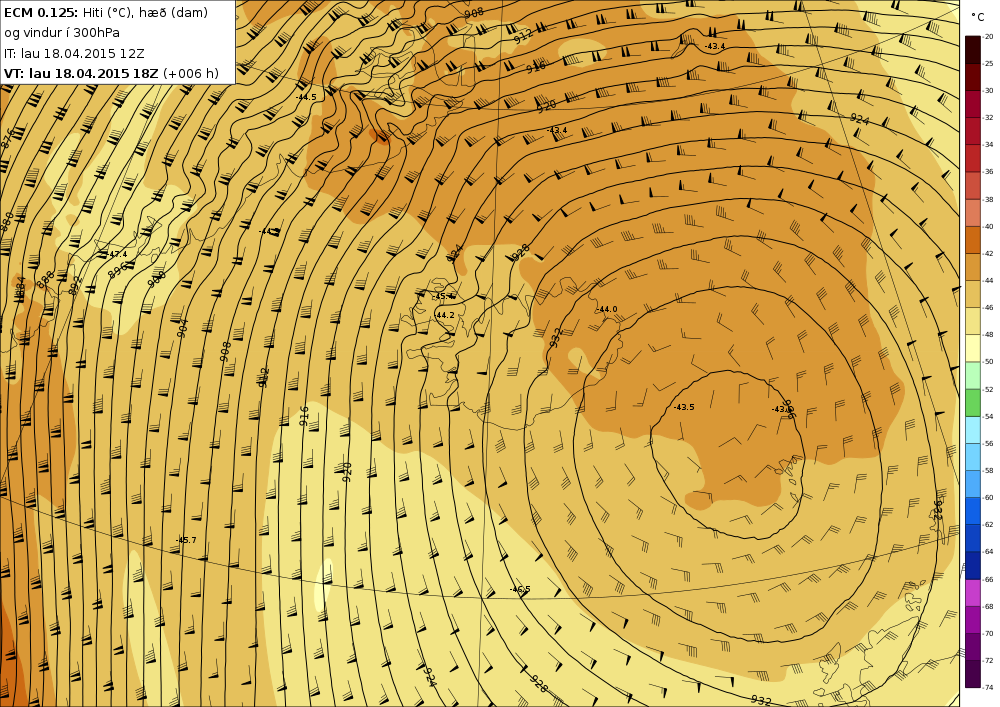Select the orange legend swatch between -42 and -44
This screenshot has width=1000, height=707.
tap(973, 266)
